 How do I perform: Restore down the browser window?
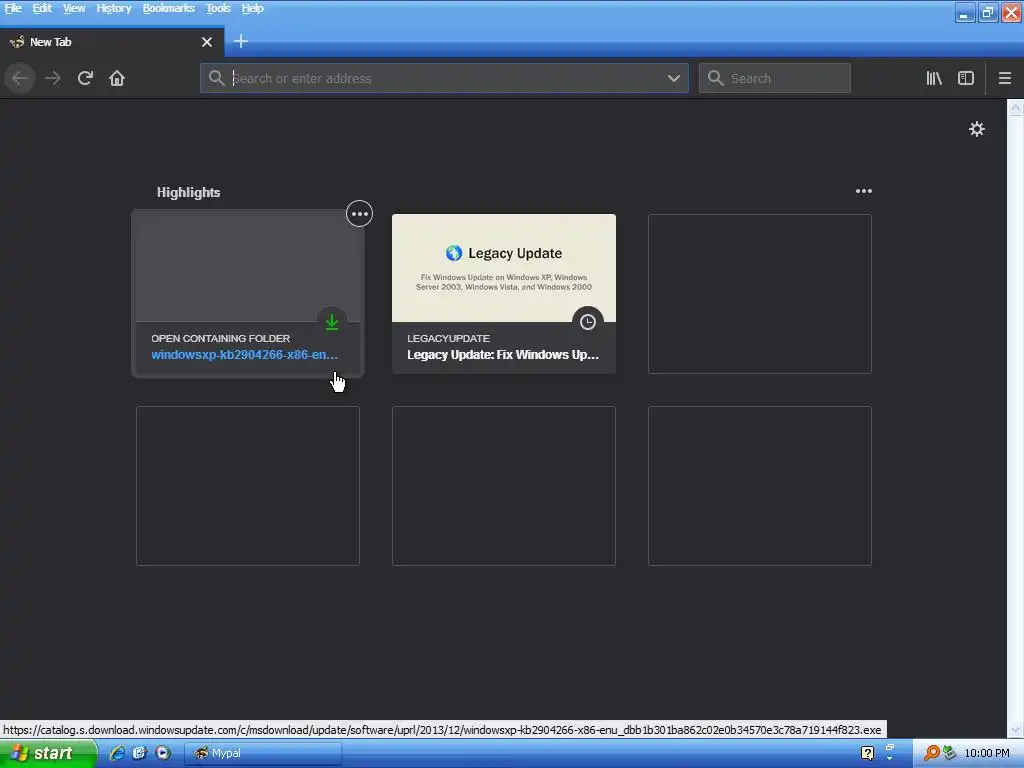(987, 12)
